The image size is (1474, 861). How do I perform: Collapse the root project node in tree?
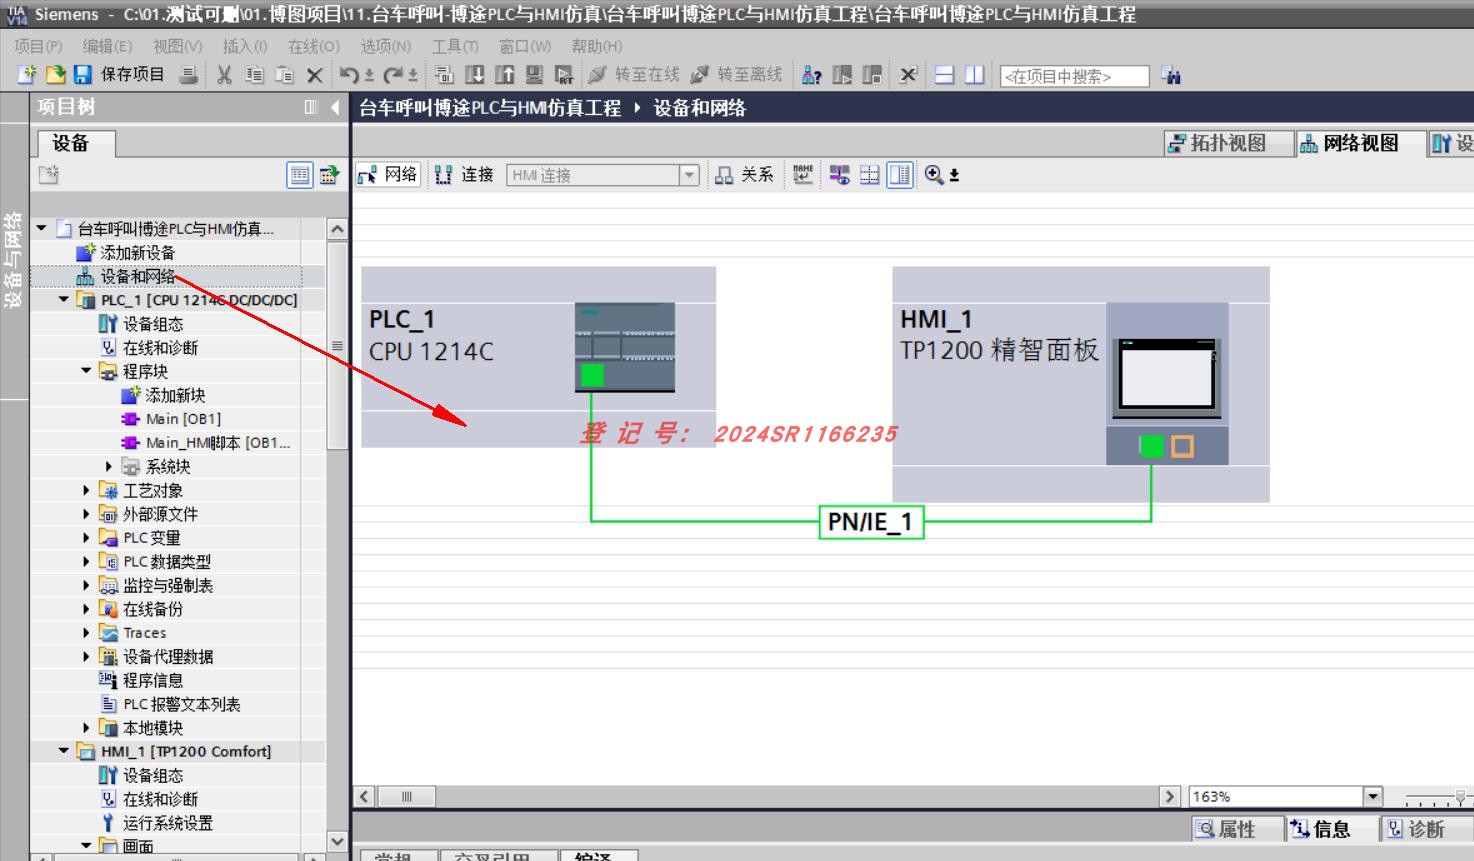point(42,228)
